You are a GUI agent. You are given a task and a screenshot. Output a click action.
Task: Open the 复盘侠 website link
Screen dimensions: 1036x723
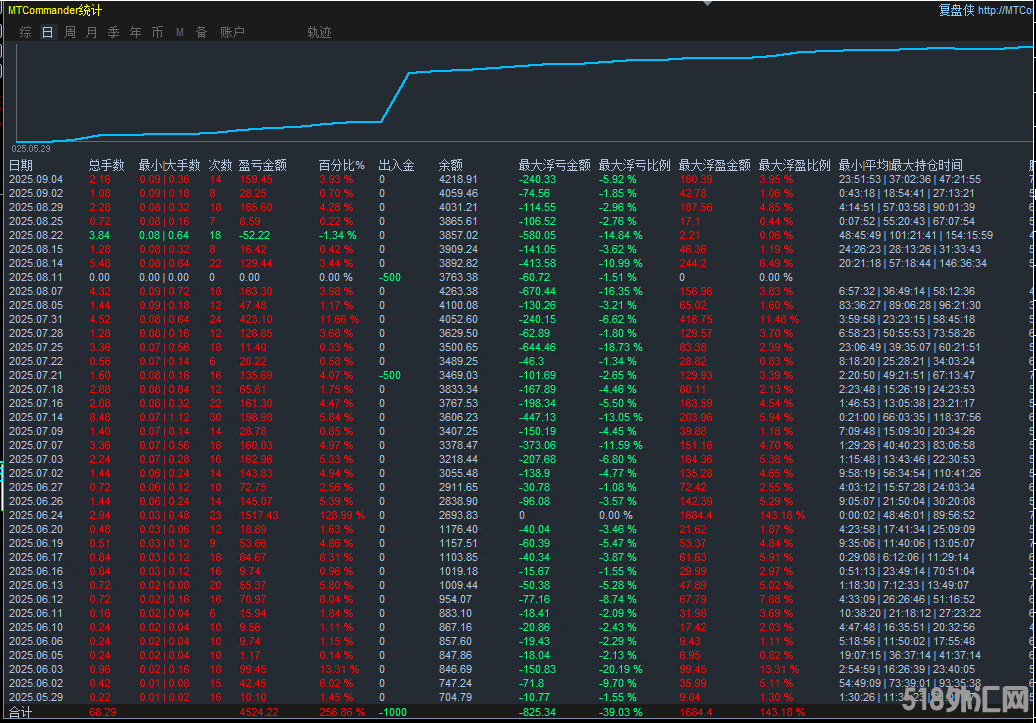coord(990,10)
